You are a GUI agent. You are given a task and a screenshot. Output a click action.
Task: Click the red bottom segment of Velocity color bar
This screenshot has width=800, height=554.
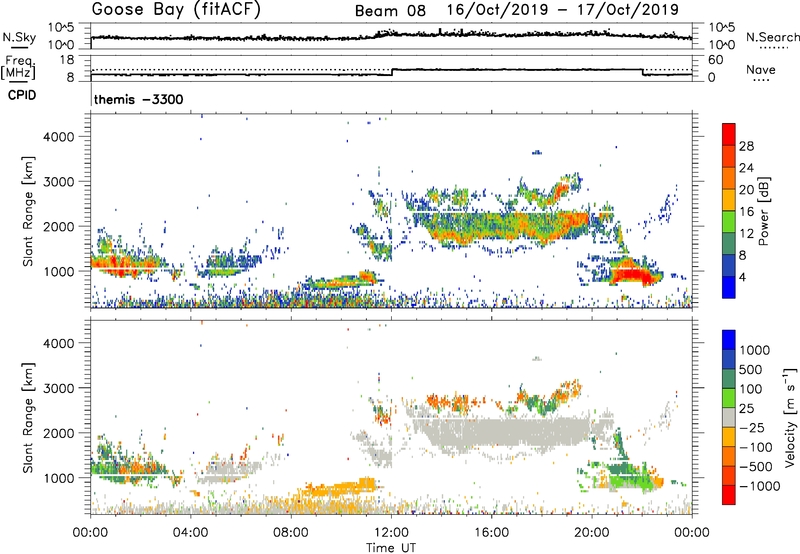tap(729, 495)
